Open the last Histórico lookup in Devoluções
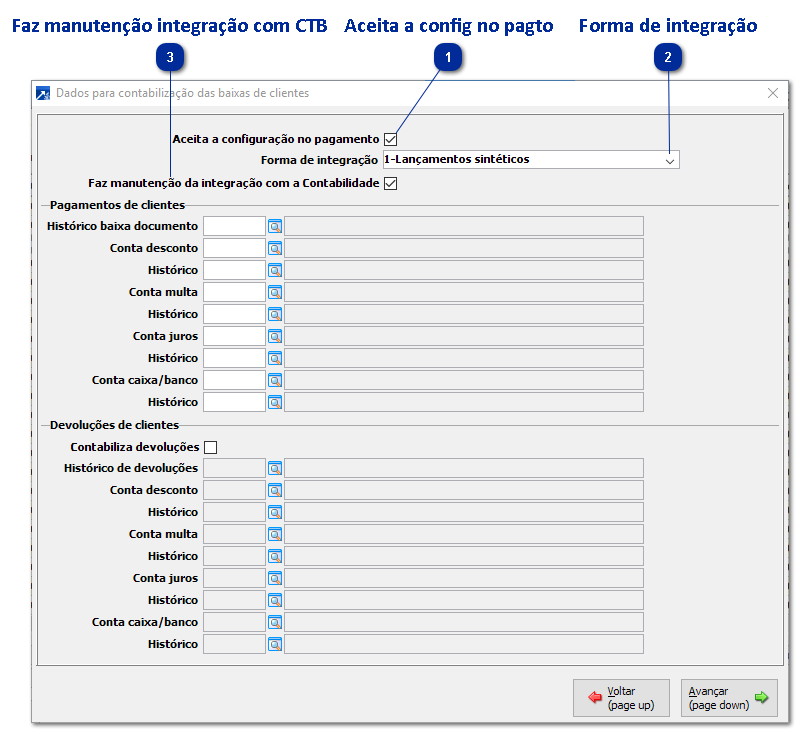Screen dimensions: 802x734 coord(277,644)
